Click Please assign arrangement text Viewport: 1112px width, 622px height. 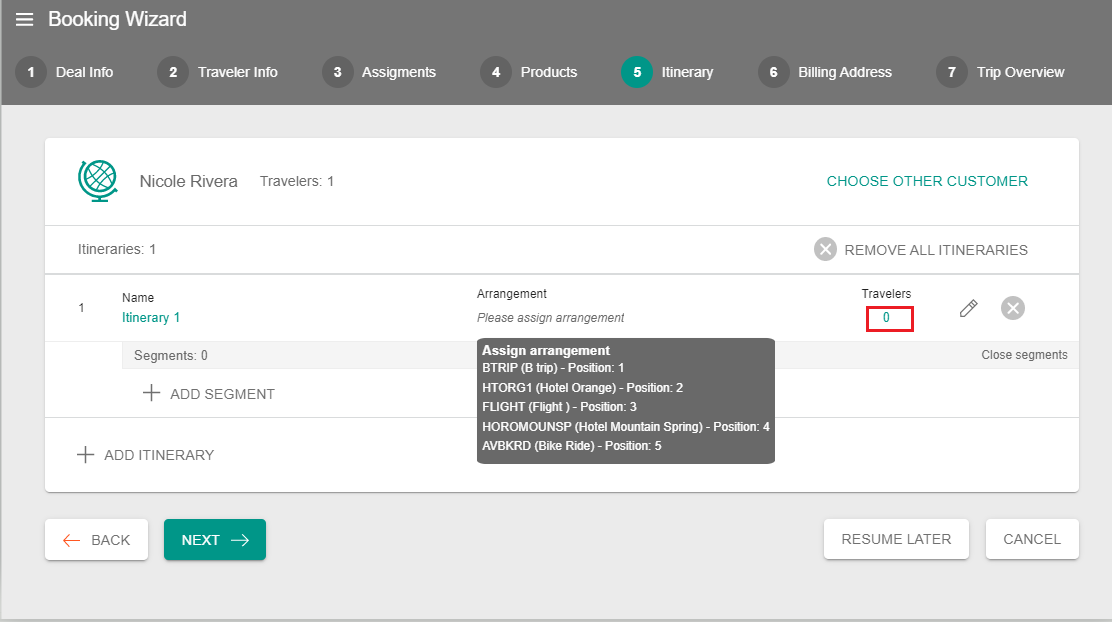(x=550, y=318)
